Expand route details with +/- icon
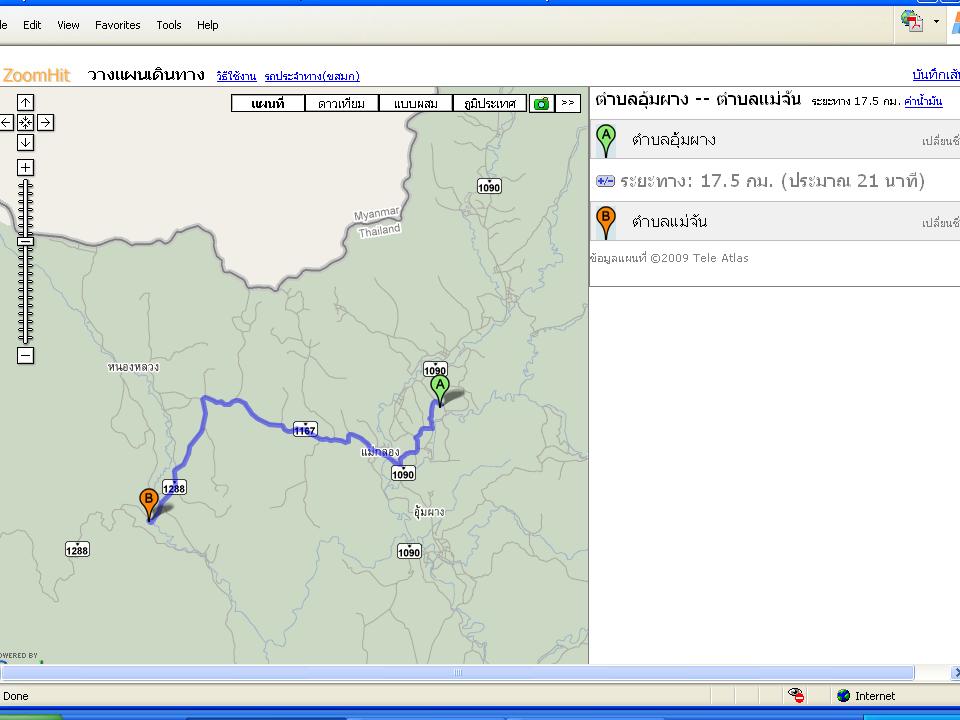The image size is (960, 720). tap(605, 181)
